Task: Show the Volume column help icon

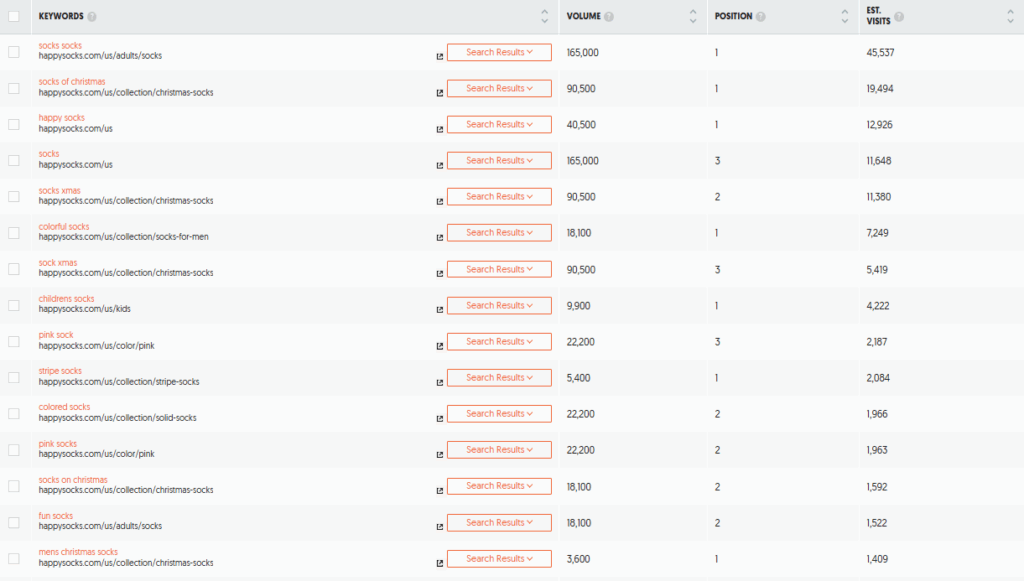Action: pyautogui.click(x=609, y=16)
